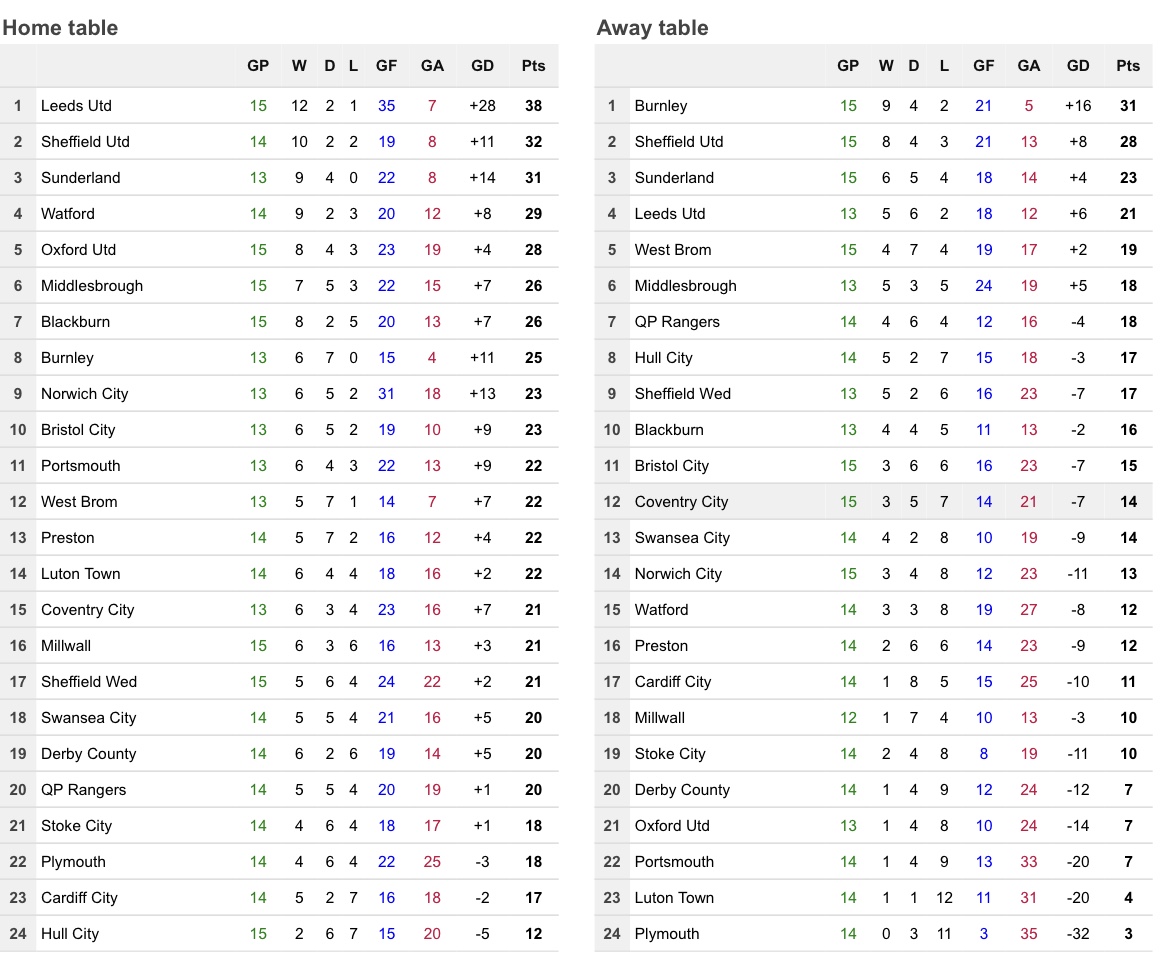Screen dimensions: 1164x978
Task: Select QP Rangers in the Away table
Action: [677, 322]
